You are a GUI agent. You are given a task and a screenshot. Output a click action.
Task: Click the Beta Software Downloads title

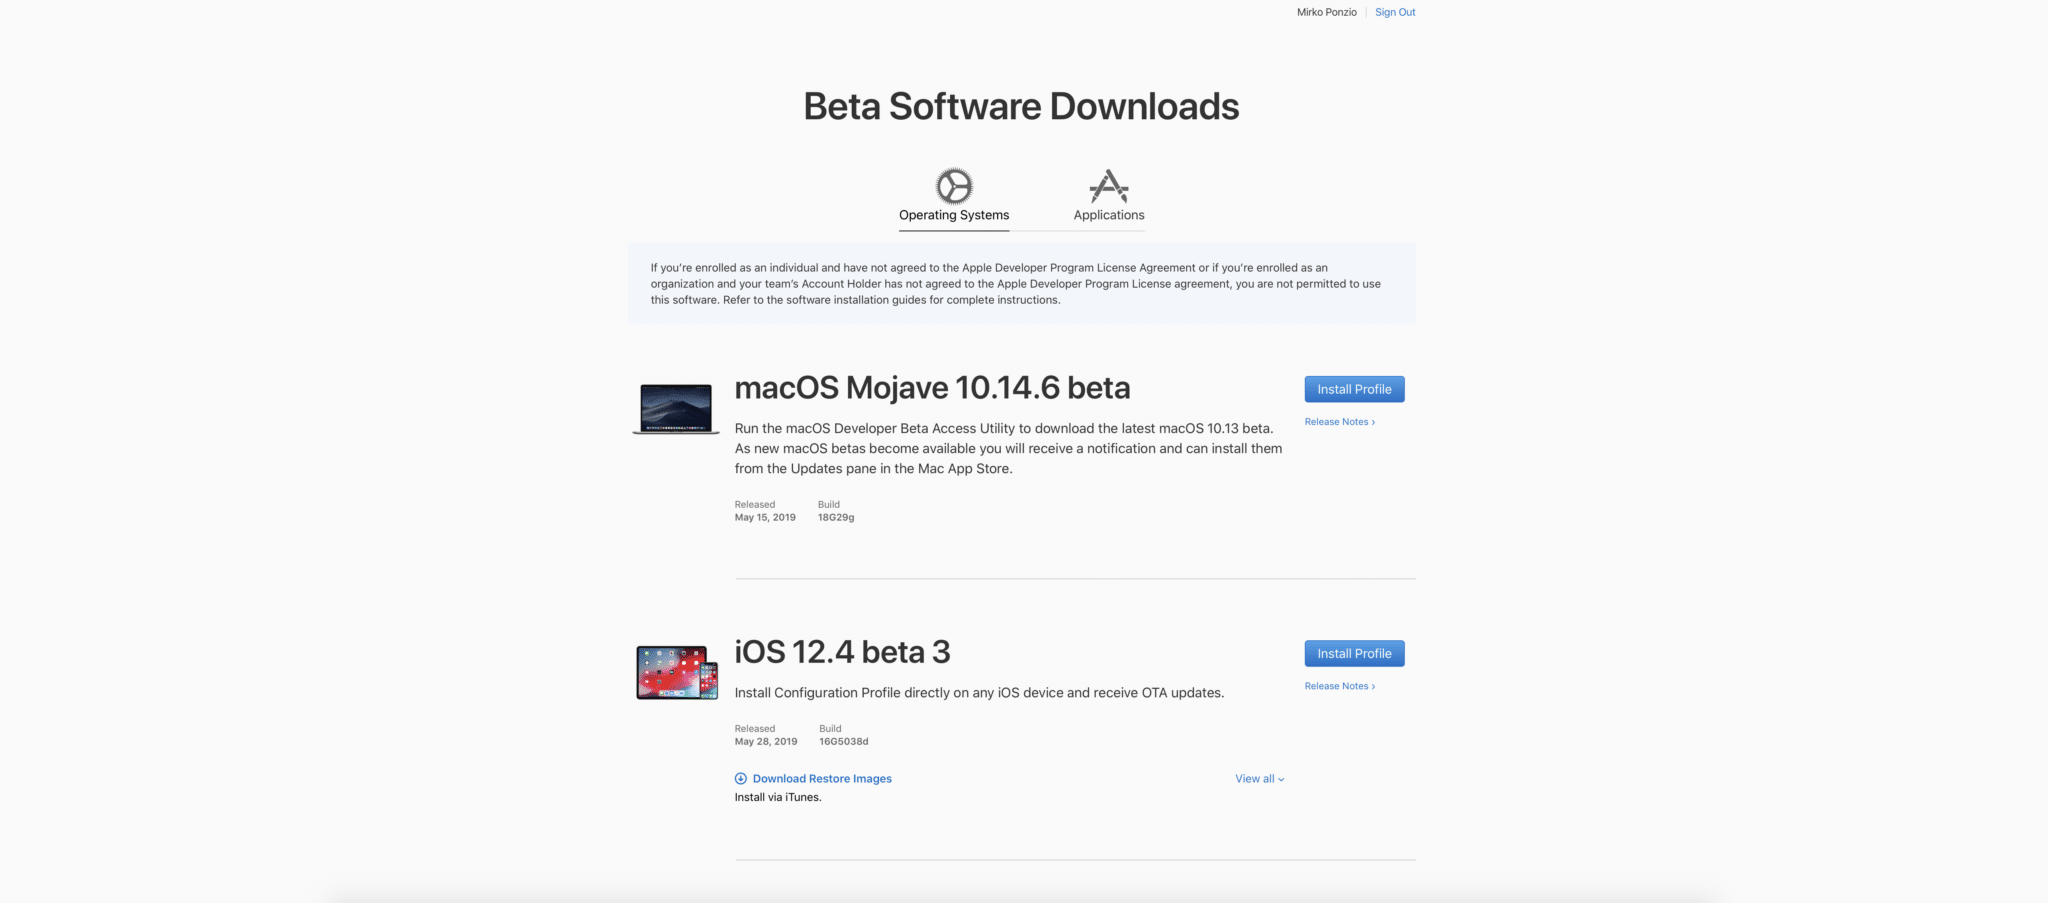(x=1021, y=106)
